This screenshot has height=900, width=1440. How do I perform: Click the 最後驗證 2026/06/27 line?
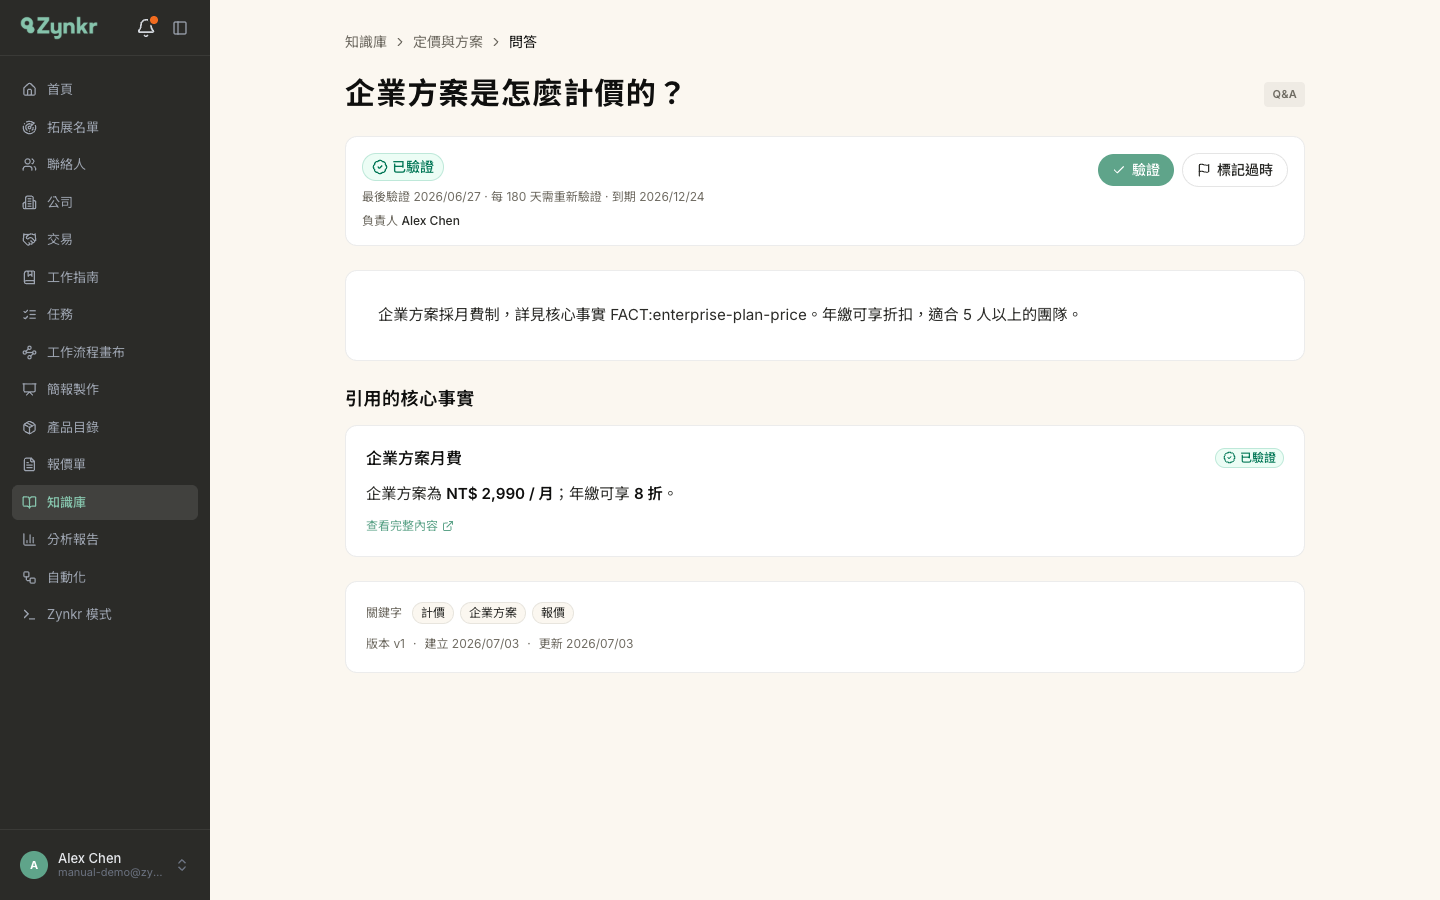coord(533,197)
